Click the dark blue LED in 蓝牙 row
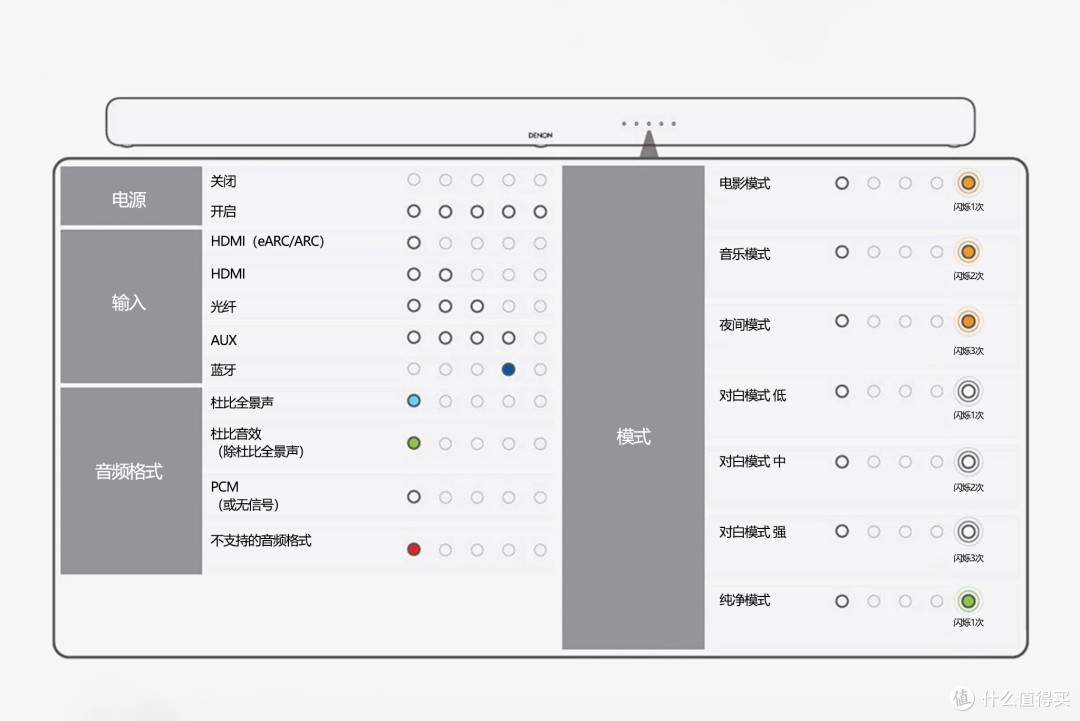 coord(508,370)
